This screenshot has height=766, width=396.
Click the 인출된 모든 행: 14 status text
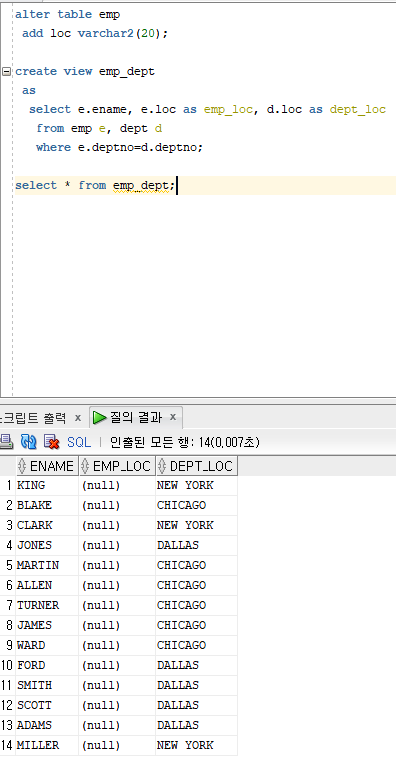tap(185, 443)
